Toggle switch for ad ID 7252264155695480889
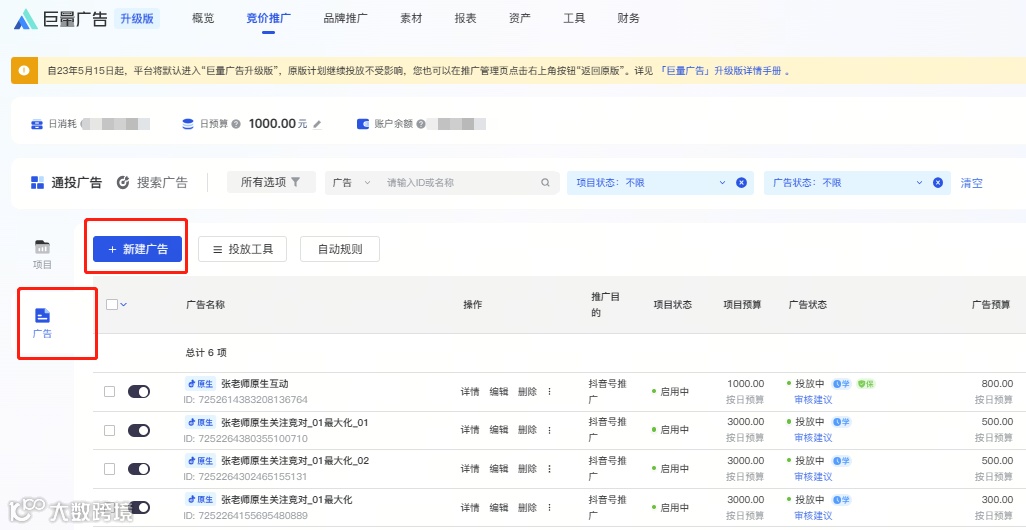This screenshot has width=1026, height=530. coord(139,507)
